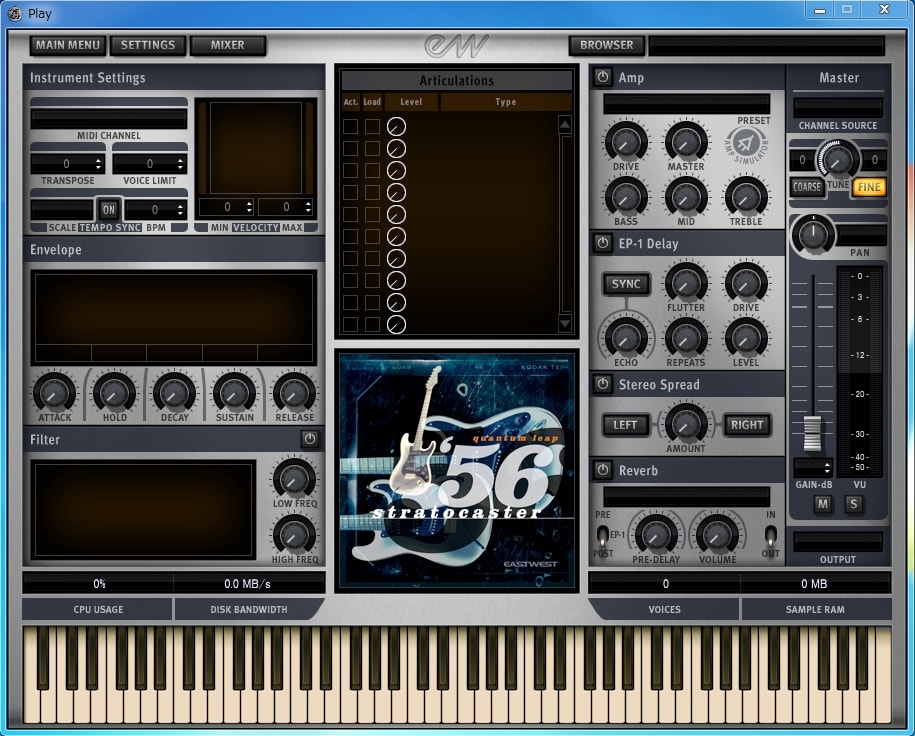Click the '56 Stratocaster artwork thumbnail

[457, 470]
